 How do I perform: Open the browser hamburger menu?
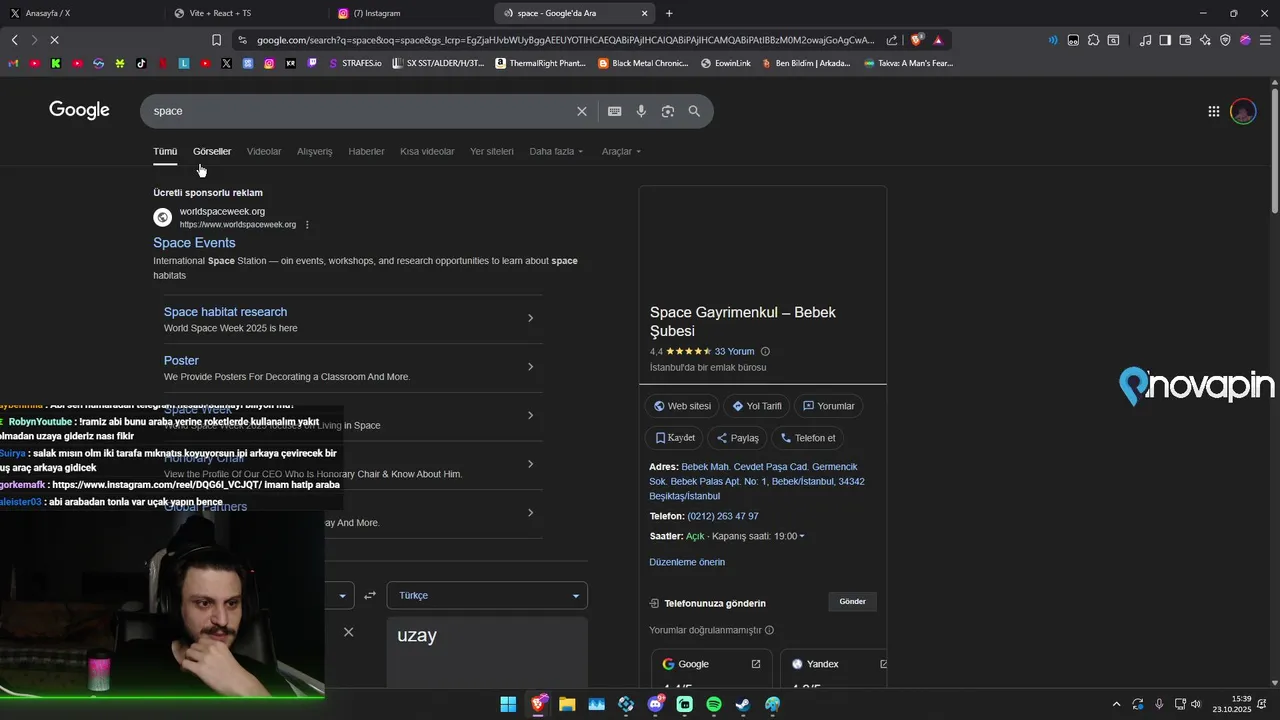point(1265,40)
